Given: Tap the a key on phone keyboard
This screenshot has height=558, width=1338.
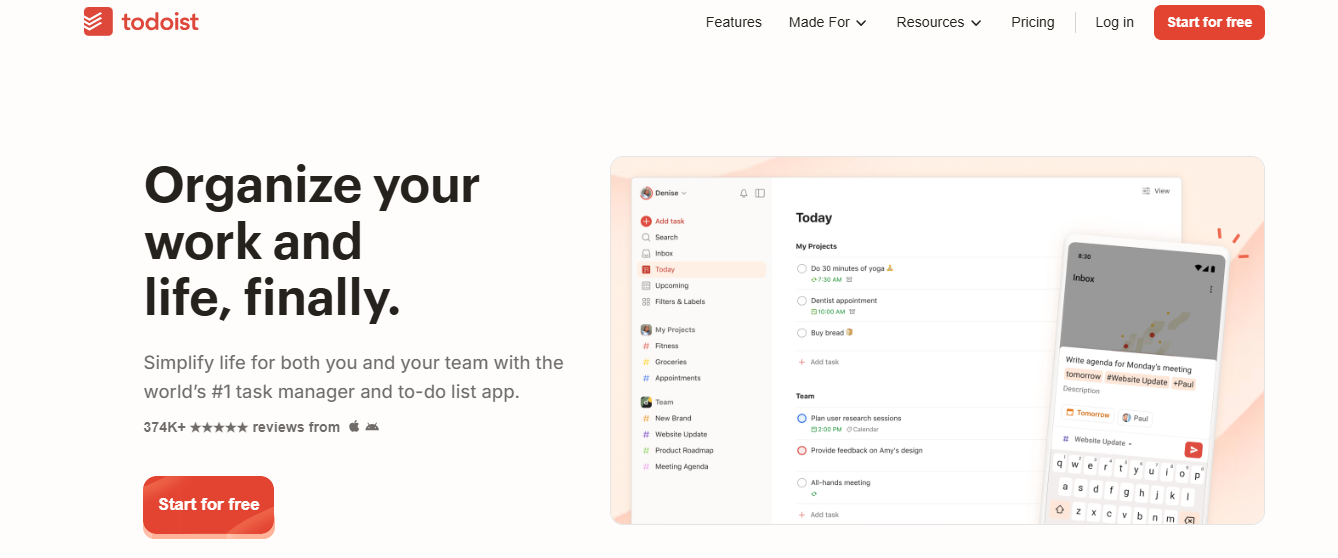Looking at the screenshot, I should 1067,486.
